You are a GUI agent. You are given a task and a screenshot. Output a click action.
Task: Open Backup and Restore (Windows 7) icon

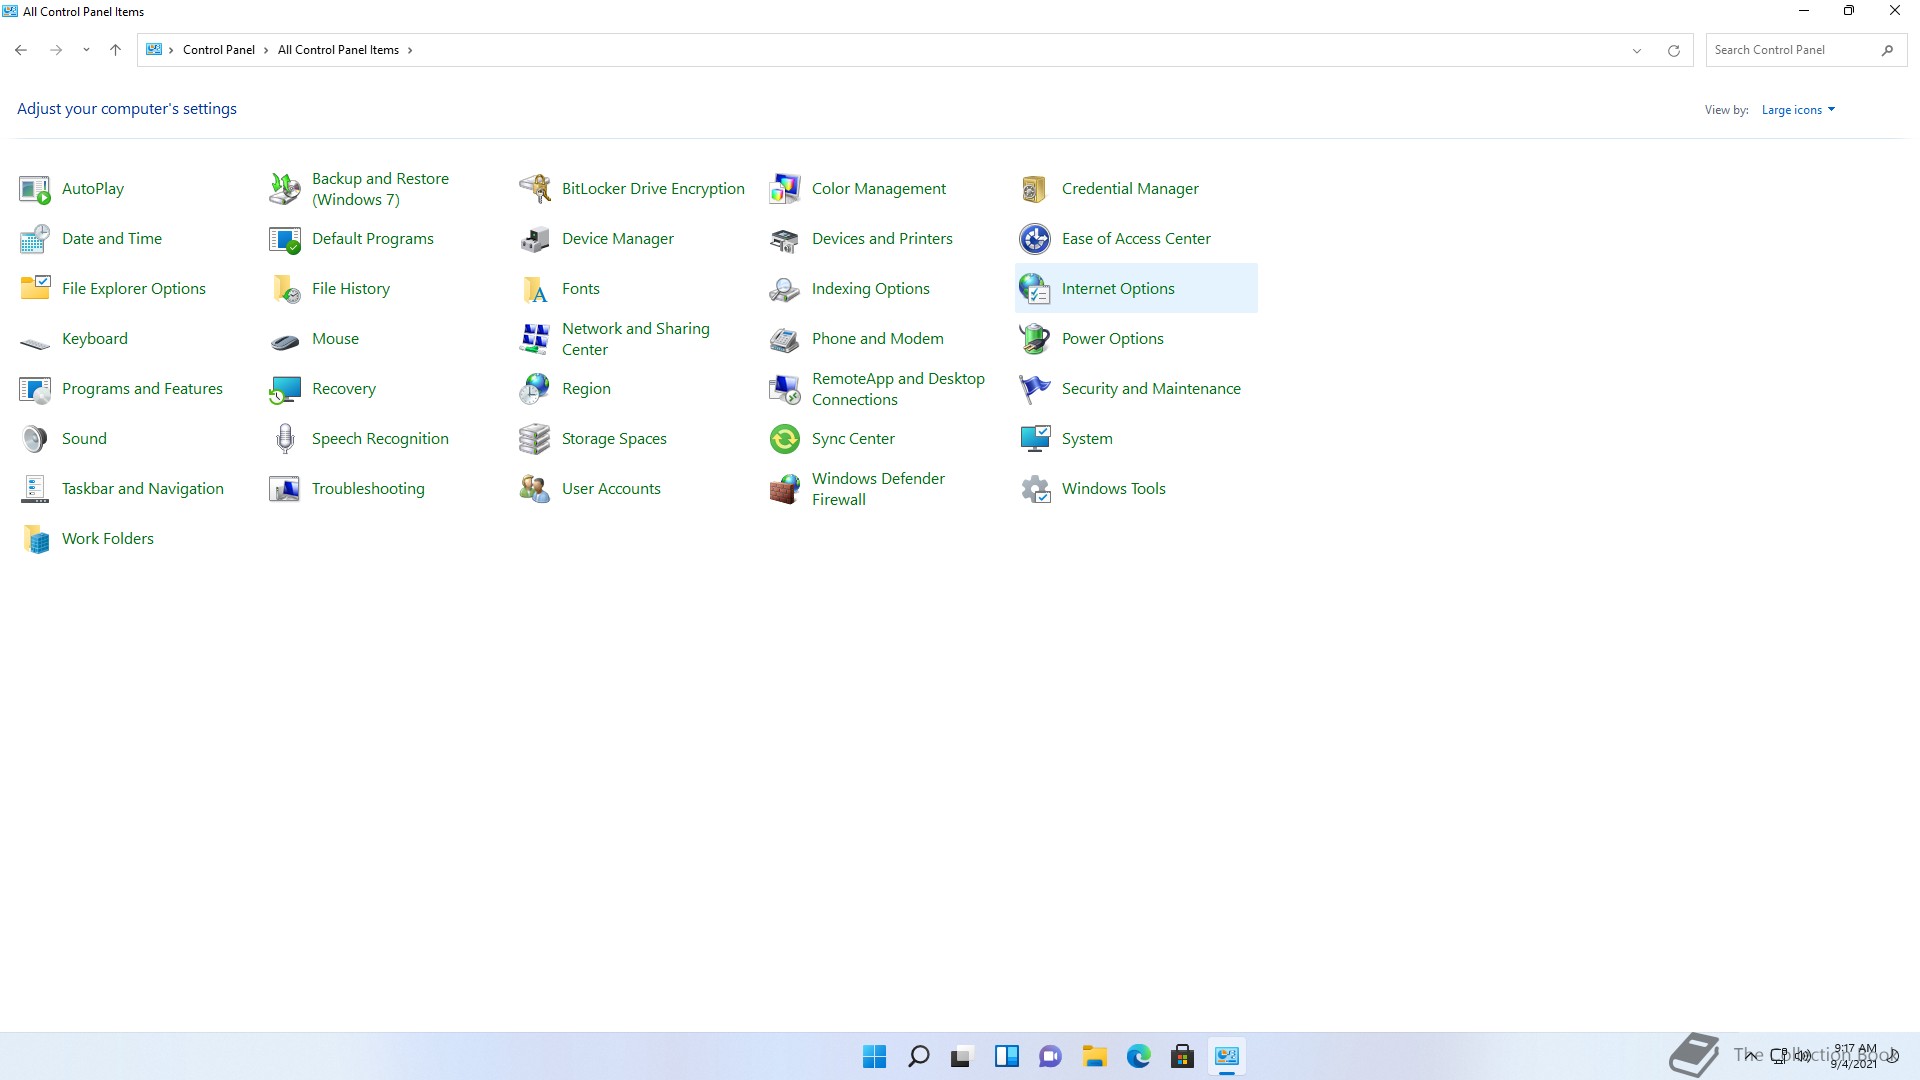coord(285,189)
